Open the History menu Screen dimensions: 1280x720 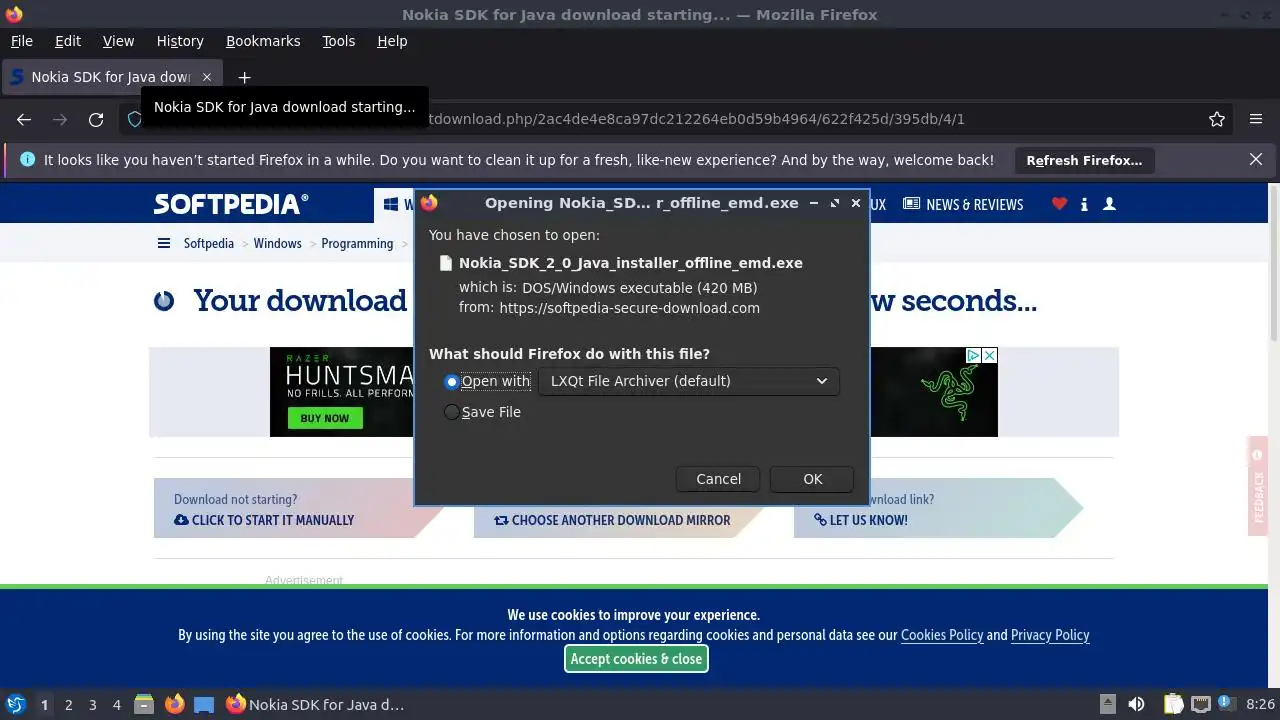point(180,41)
